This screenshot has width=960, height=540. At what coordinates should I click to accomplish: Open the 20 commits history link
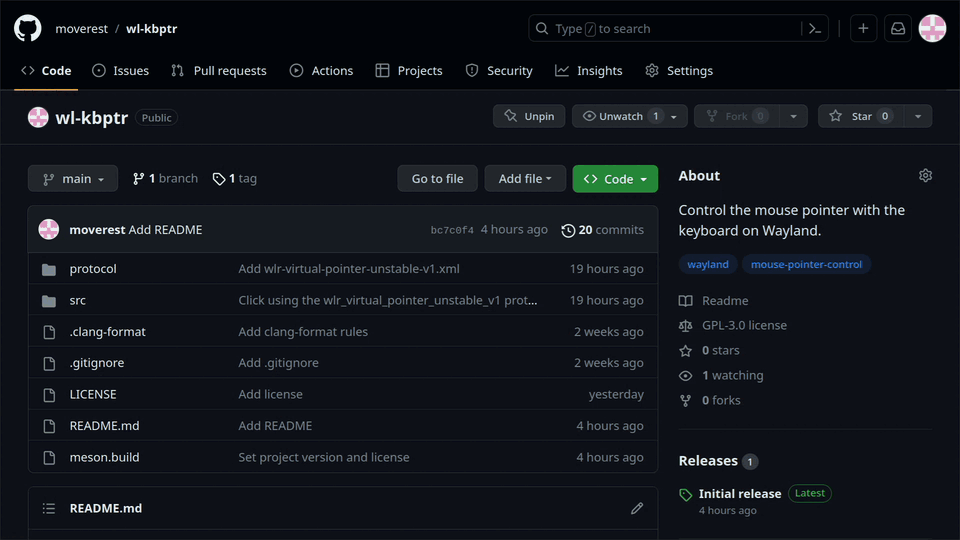click(x=602, y=230)
